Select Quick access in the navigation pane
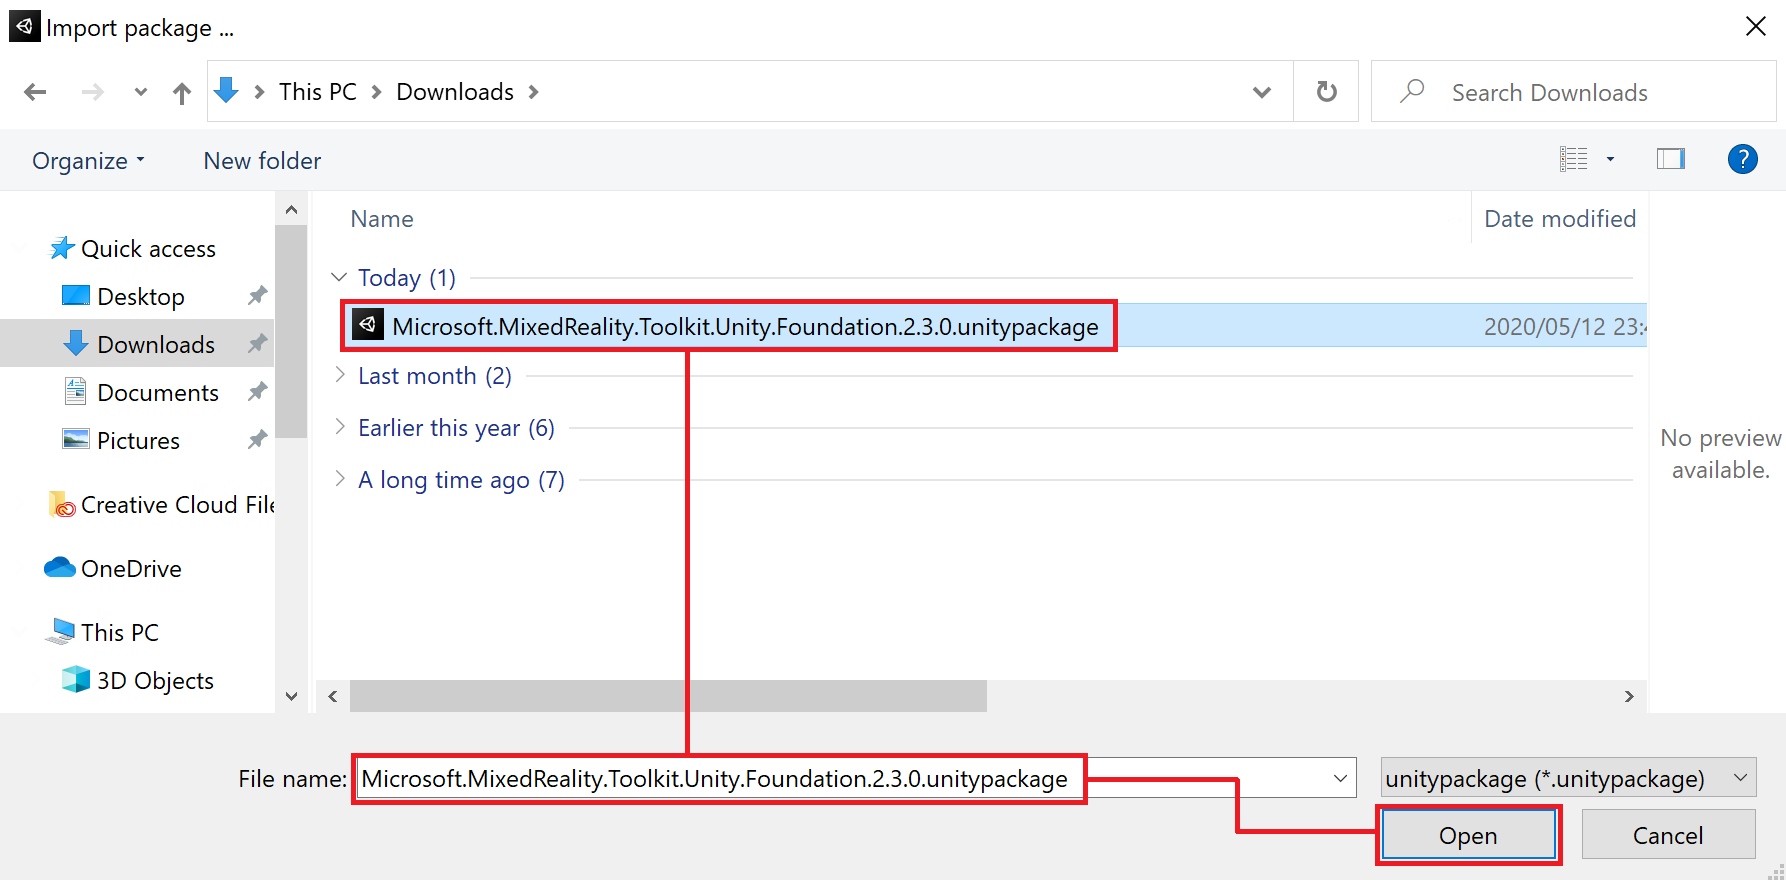1786x880 pixels. [148, 249]
